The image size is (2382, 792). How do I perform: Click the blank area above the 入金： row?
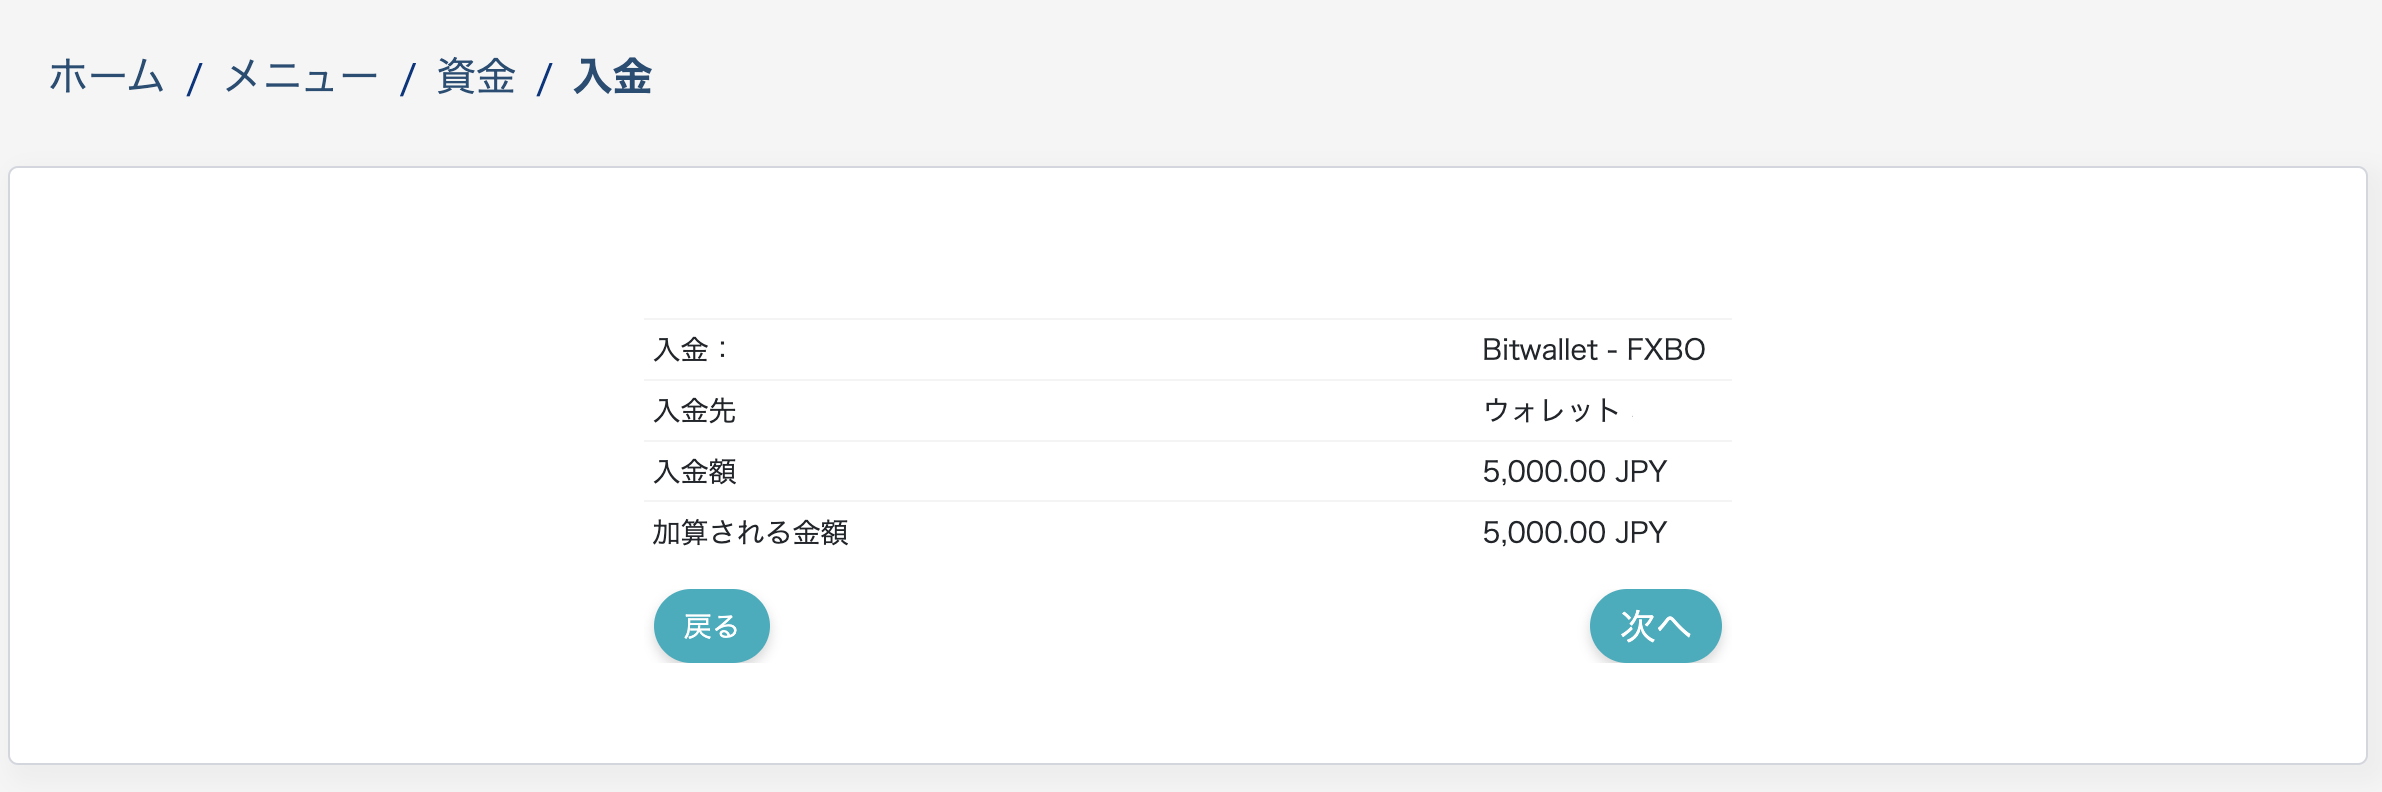click(x=1188, y=250)
